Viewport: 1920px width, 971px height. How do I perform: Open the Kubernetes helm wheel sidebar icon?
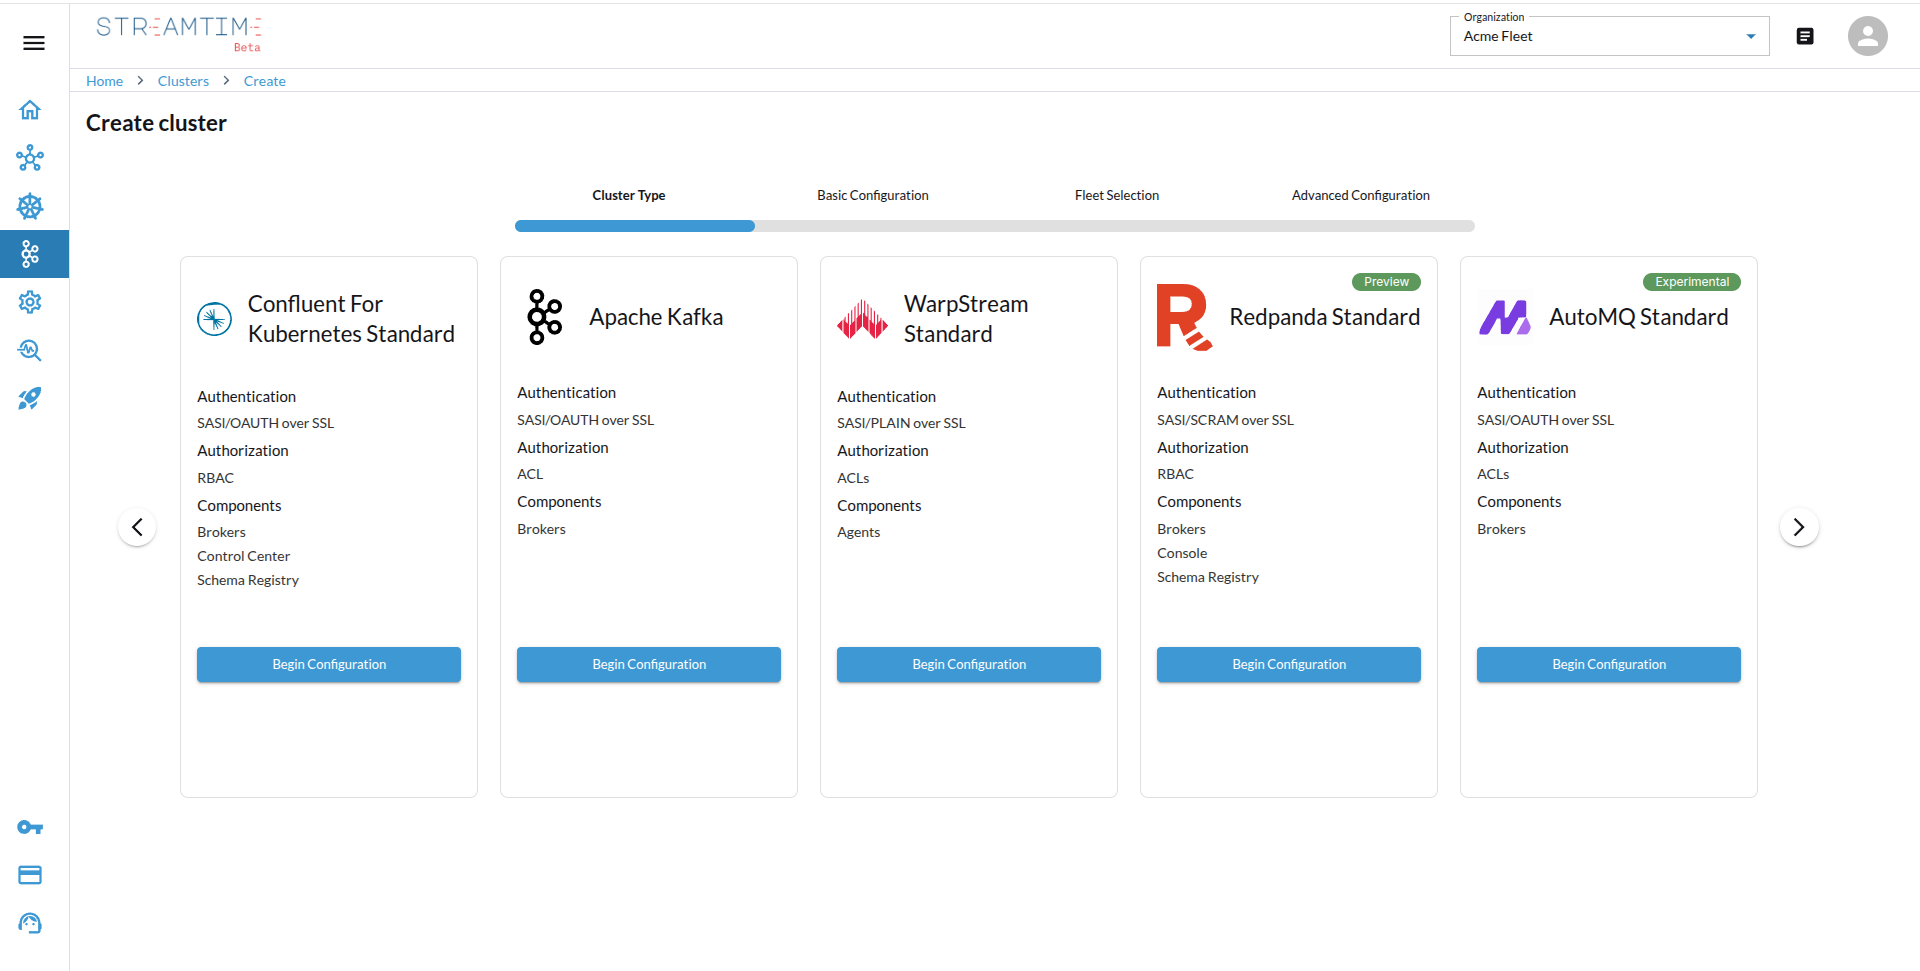tap(30, 206)
